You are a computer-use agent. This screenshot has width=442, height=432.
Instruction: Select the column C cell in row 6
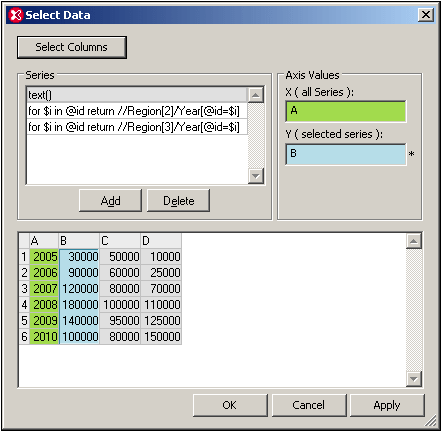pyautogui.click(x=120, y=337)
